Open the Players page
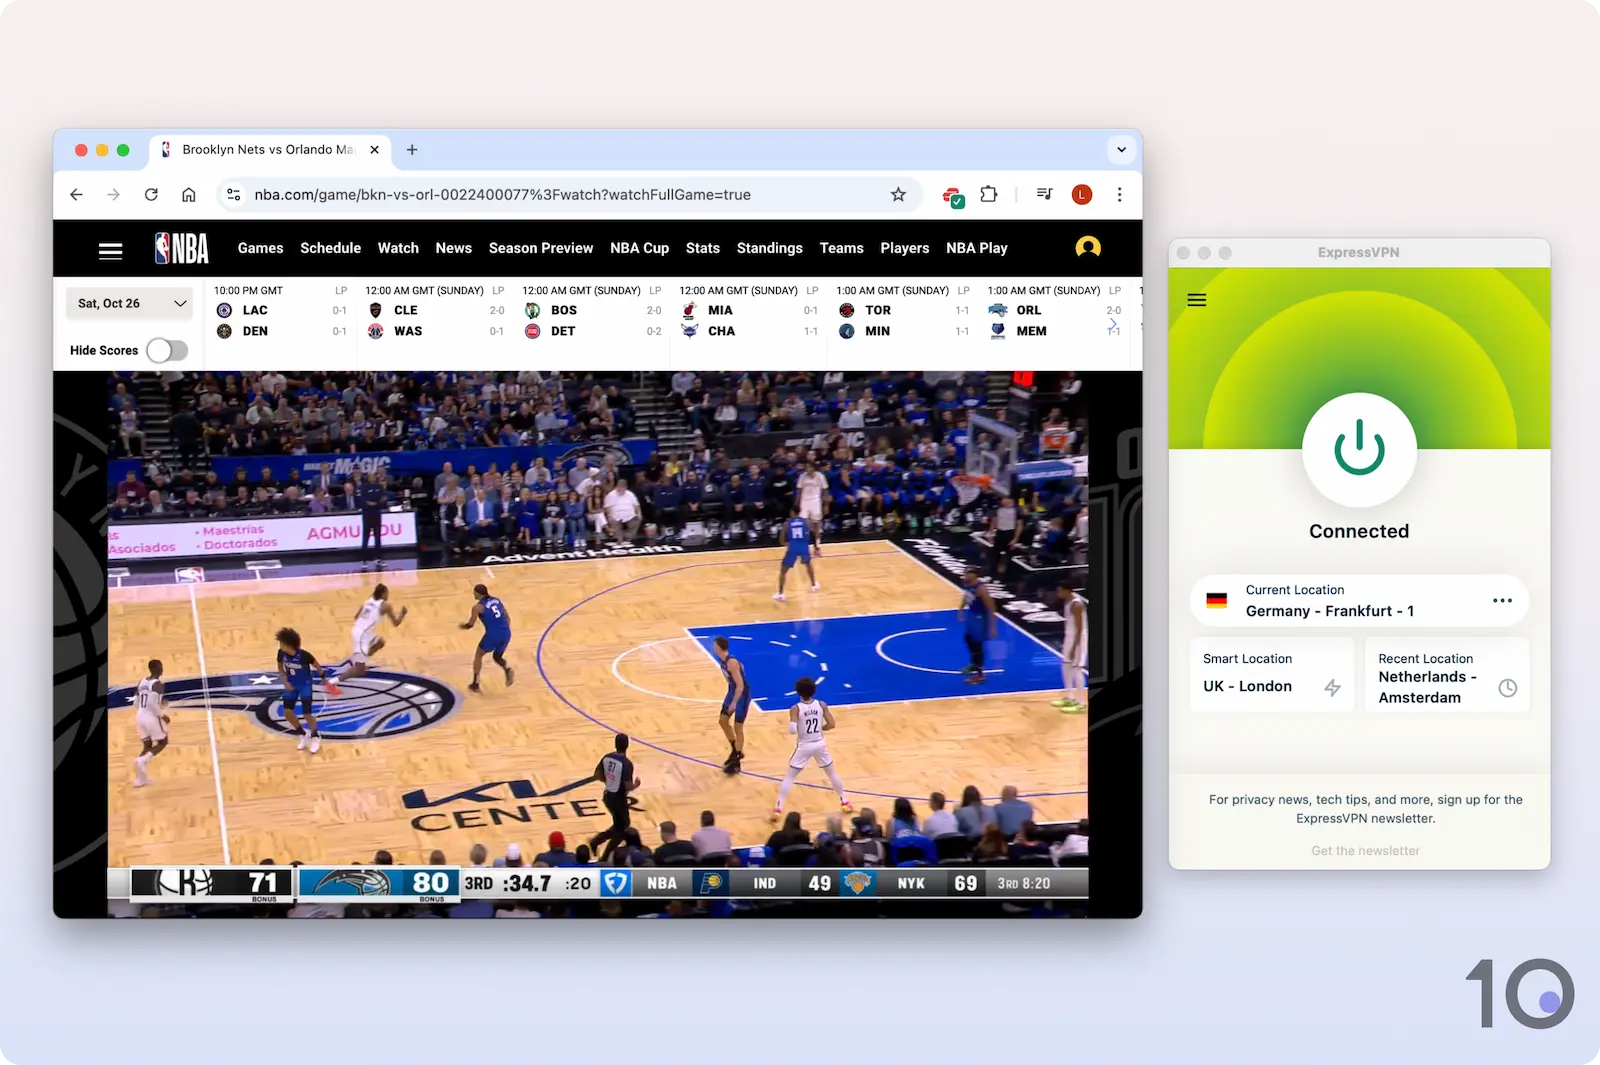 pyautogui.click(x=905, y=248)
